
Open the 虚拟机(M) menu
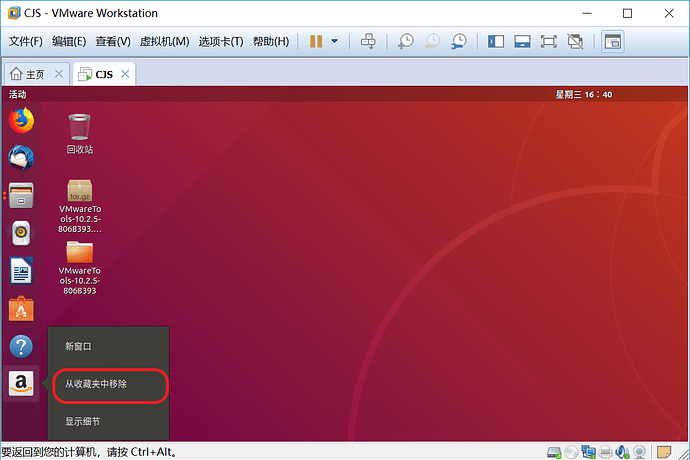point(164,41)
